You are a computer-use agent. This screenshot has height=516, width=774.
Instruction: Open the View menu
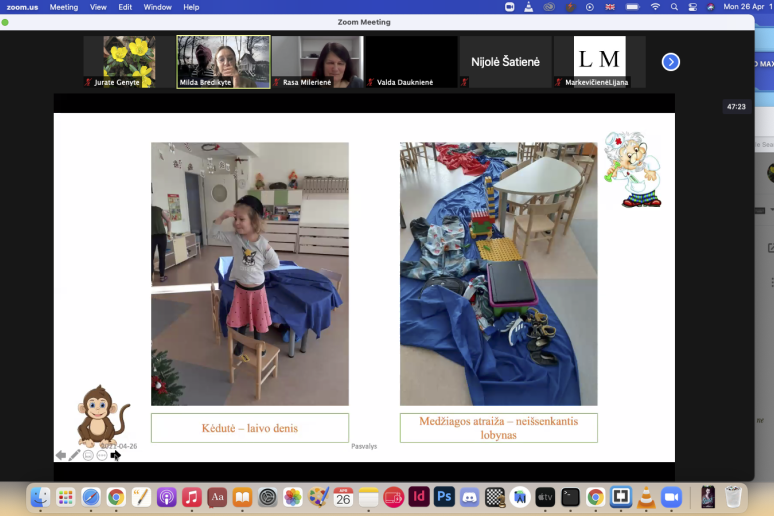pyautogui.click(x=98, y=7)
